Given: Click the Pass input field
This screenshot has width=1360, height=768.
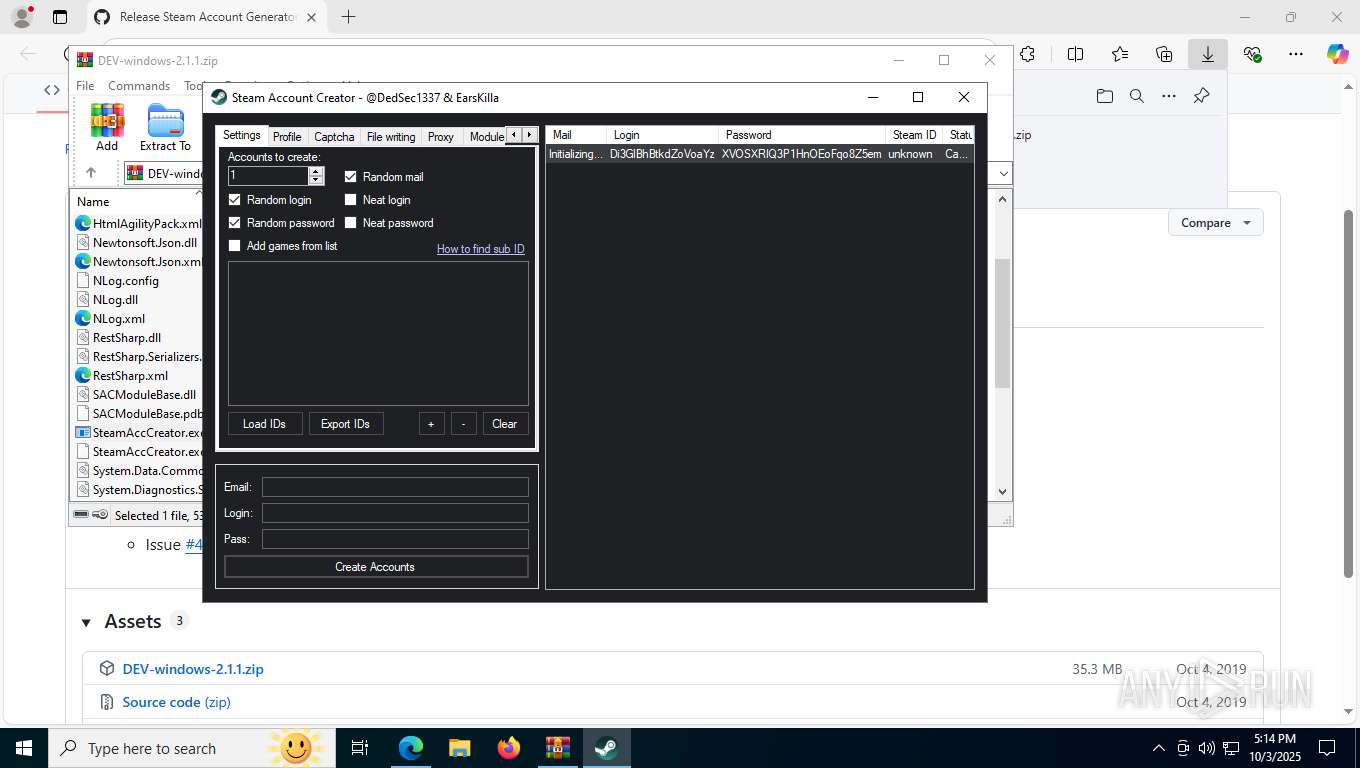Looking at the screenshot, I should tap(395, 539).
